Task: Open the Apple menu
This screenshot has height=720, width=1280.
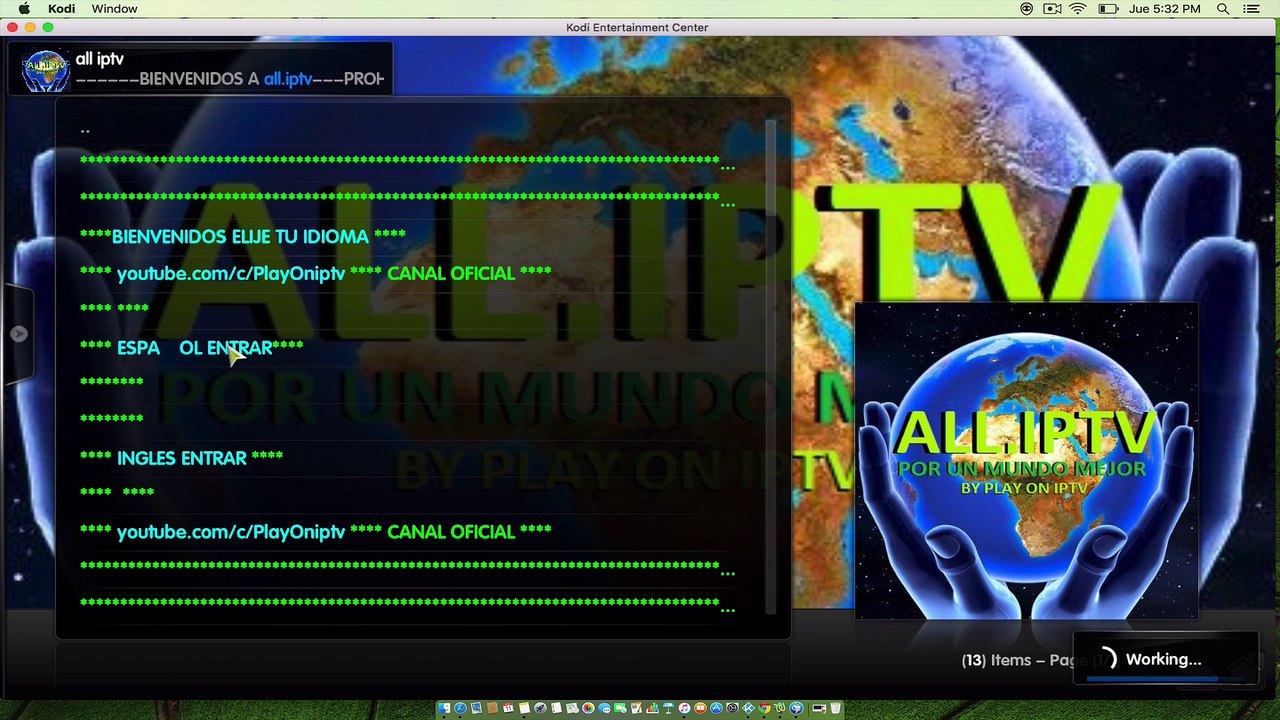Action: 24,9
